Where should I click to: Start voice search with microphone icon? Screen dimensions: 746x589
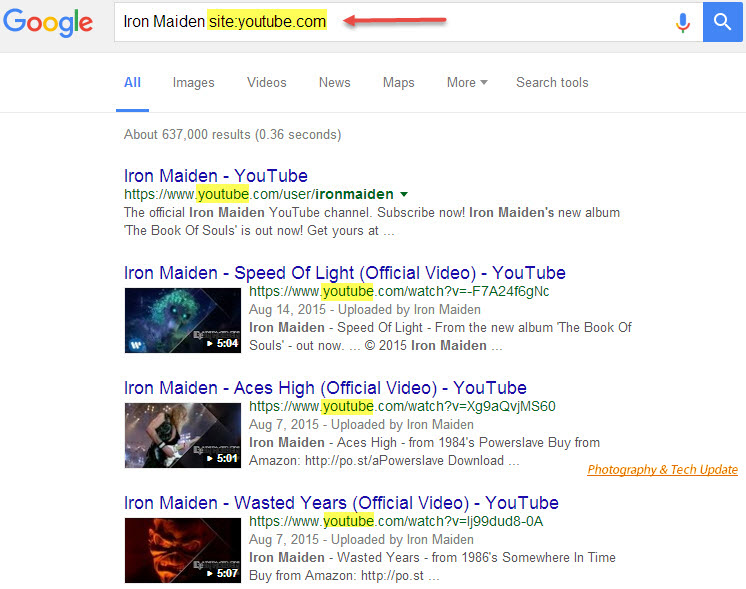point(683,22)
